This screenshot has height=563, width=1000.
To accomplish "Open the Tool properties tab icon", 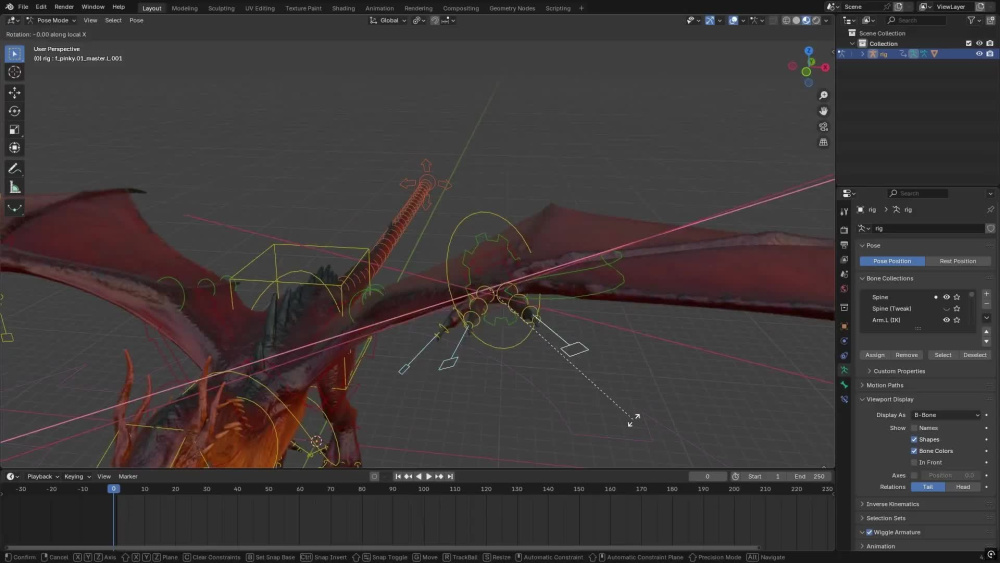I will pyautogui.click(x=844, y=211).
